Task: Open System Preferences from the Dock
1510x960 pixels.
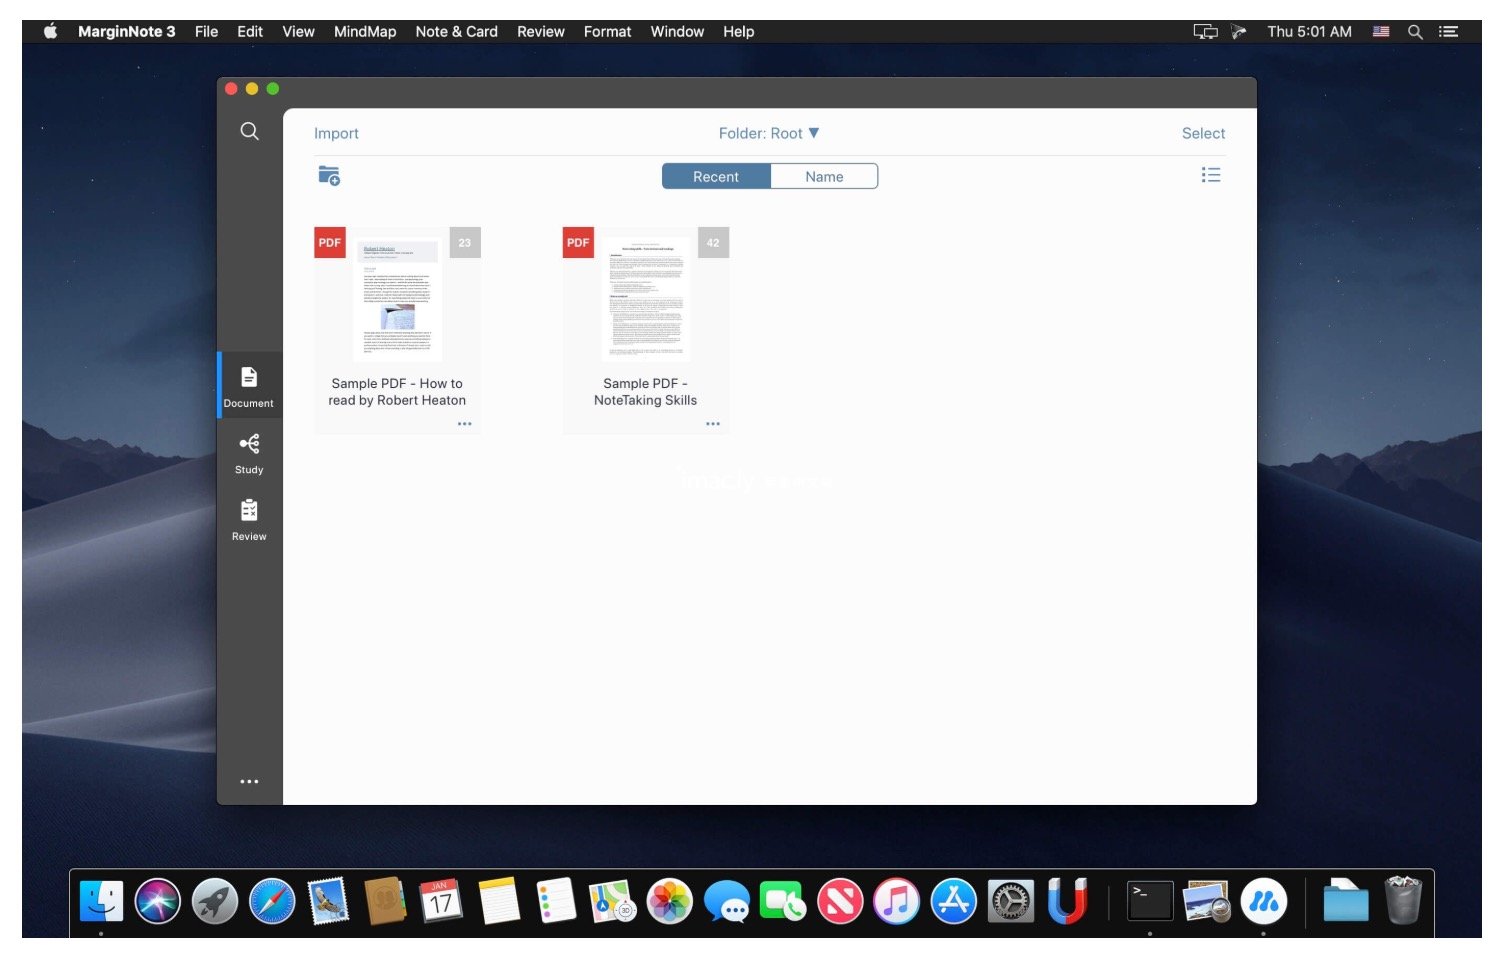Action: pos(1011,901)
